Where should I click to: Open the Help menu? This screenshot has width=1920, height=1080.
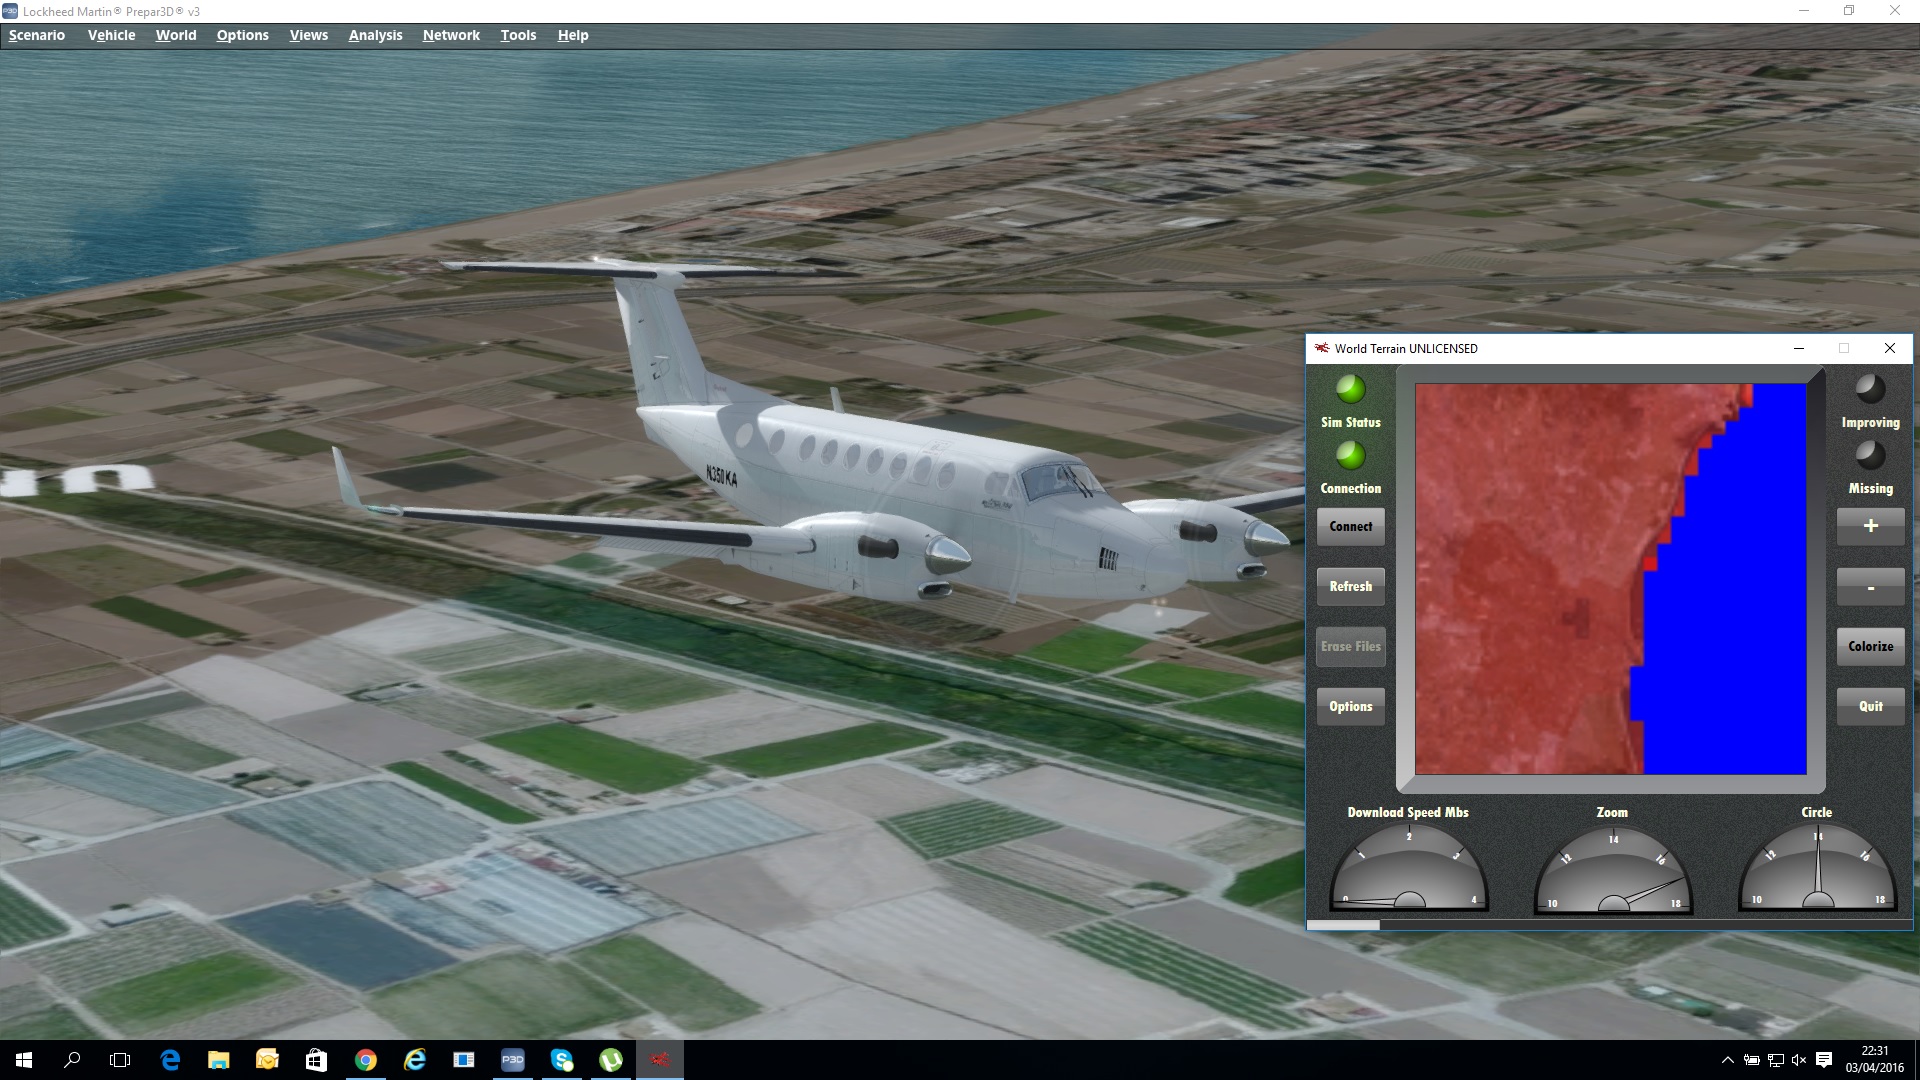point(573,35)
